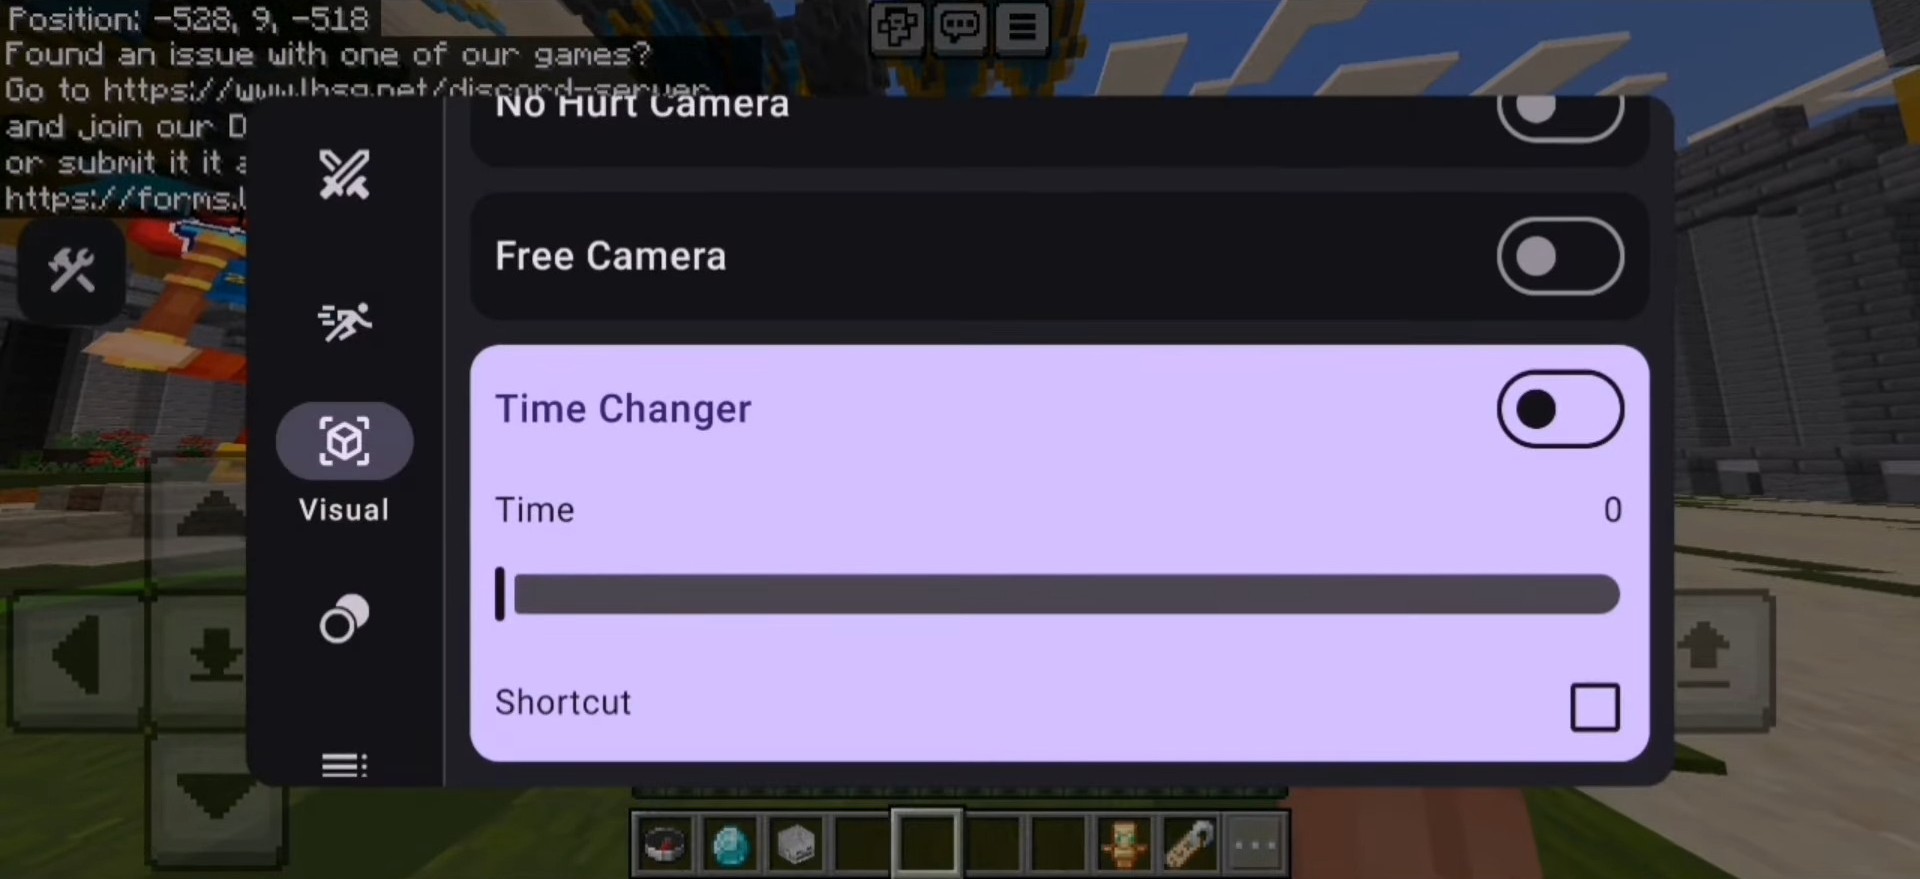1920x879 pixels.
Task: Check the Shortcut checkbox
Action: click(x=1595, y=707)
